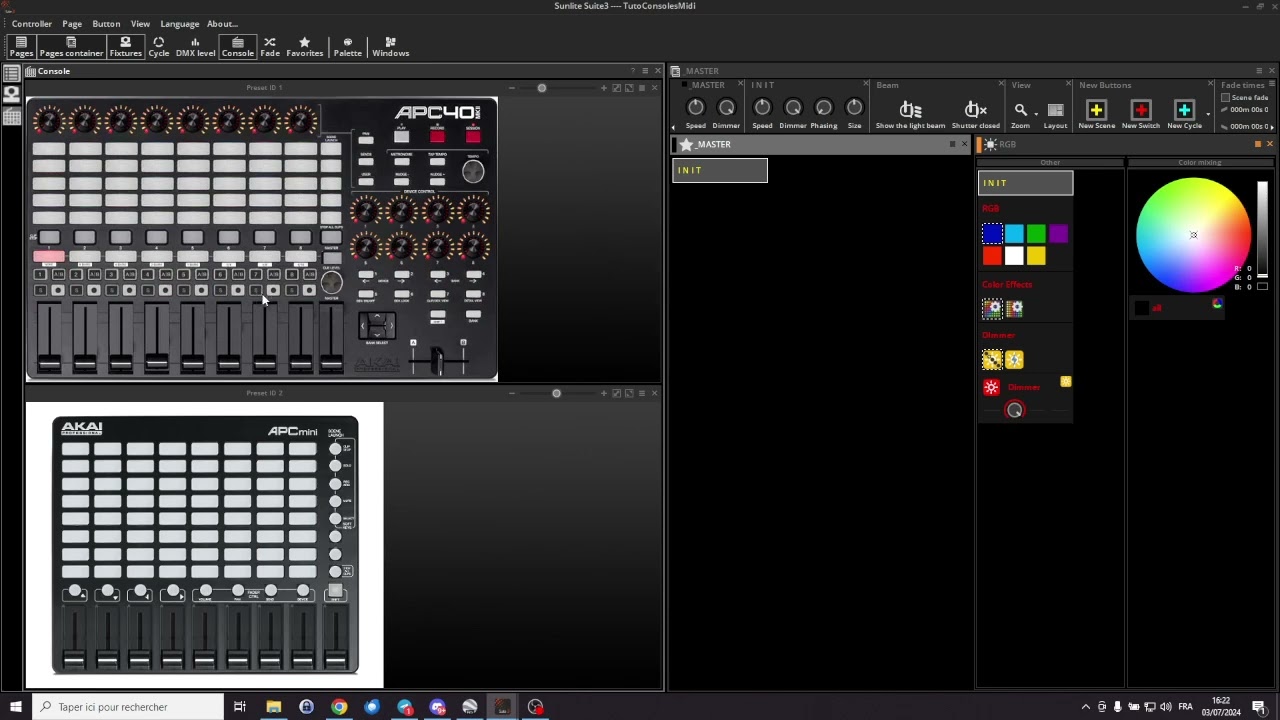1280x720 pixels.
Task: Enable the Scene fade checkbox
Action: click(x=1225, y=97)
